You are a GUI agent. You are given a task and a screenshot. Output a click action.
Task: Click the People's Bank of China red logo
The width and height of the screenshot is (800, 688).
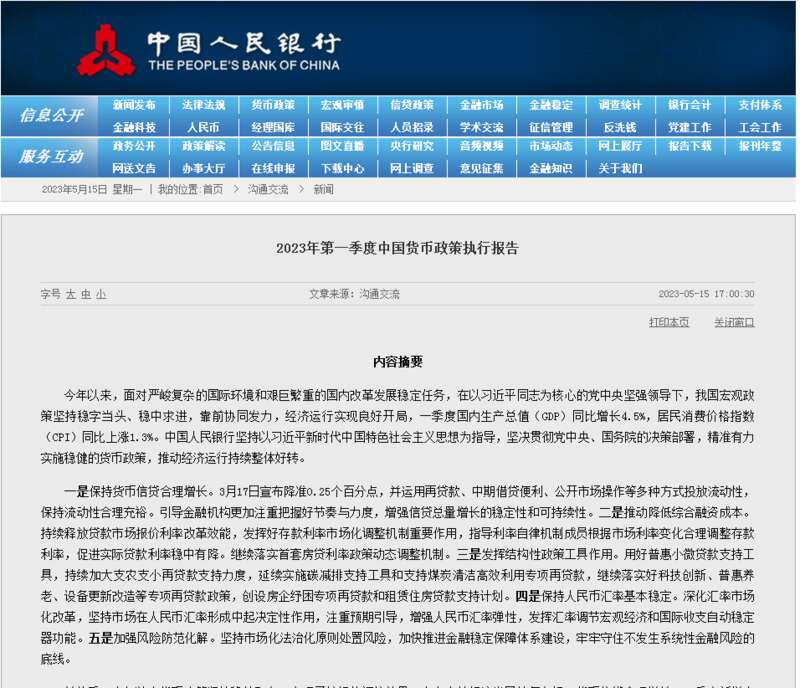point(106,51)
